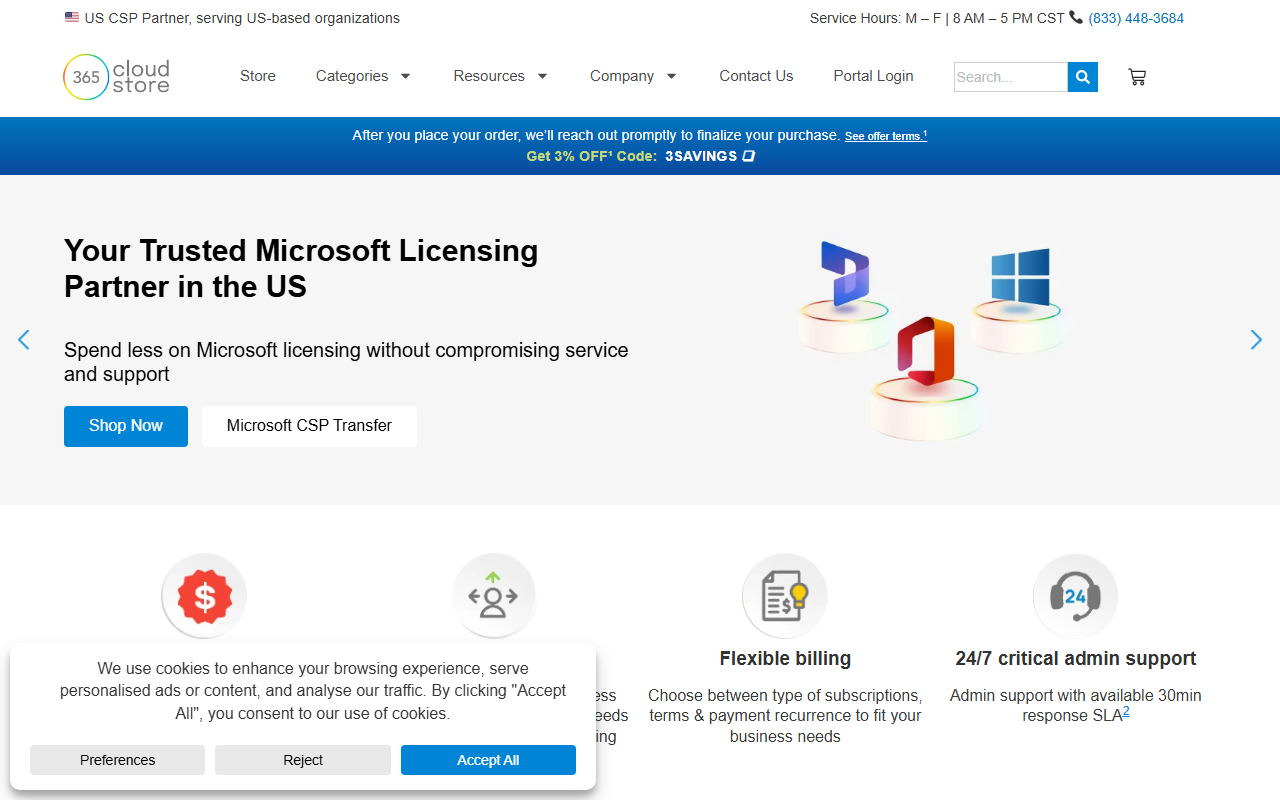
Task: Click the Service Hours text
Action: pos(937,18)
